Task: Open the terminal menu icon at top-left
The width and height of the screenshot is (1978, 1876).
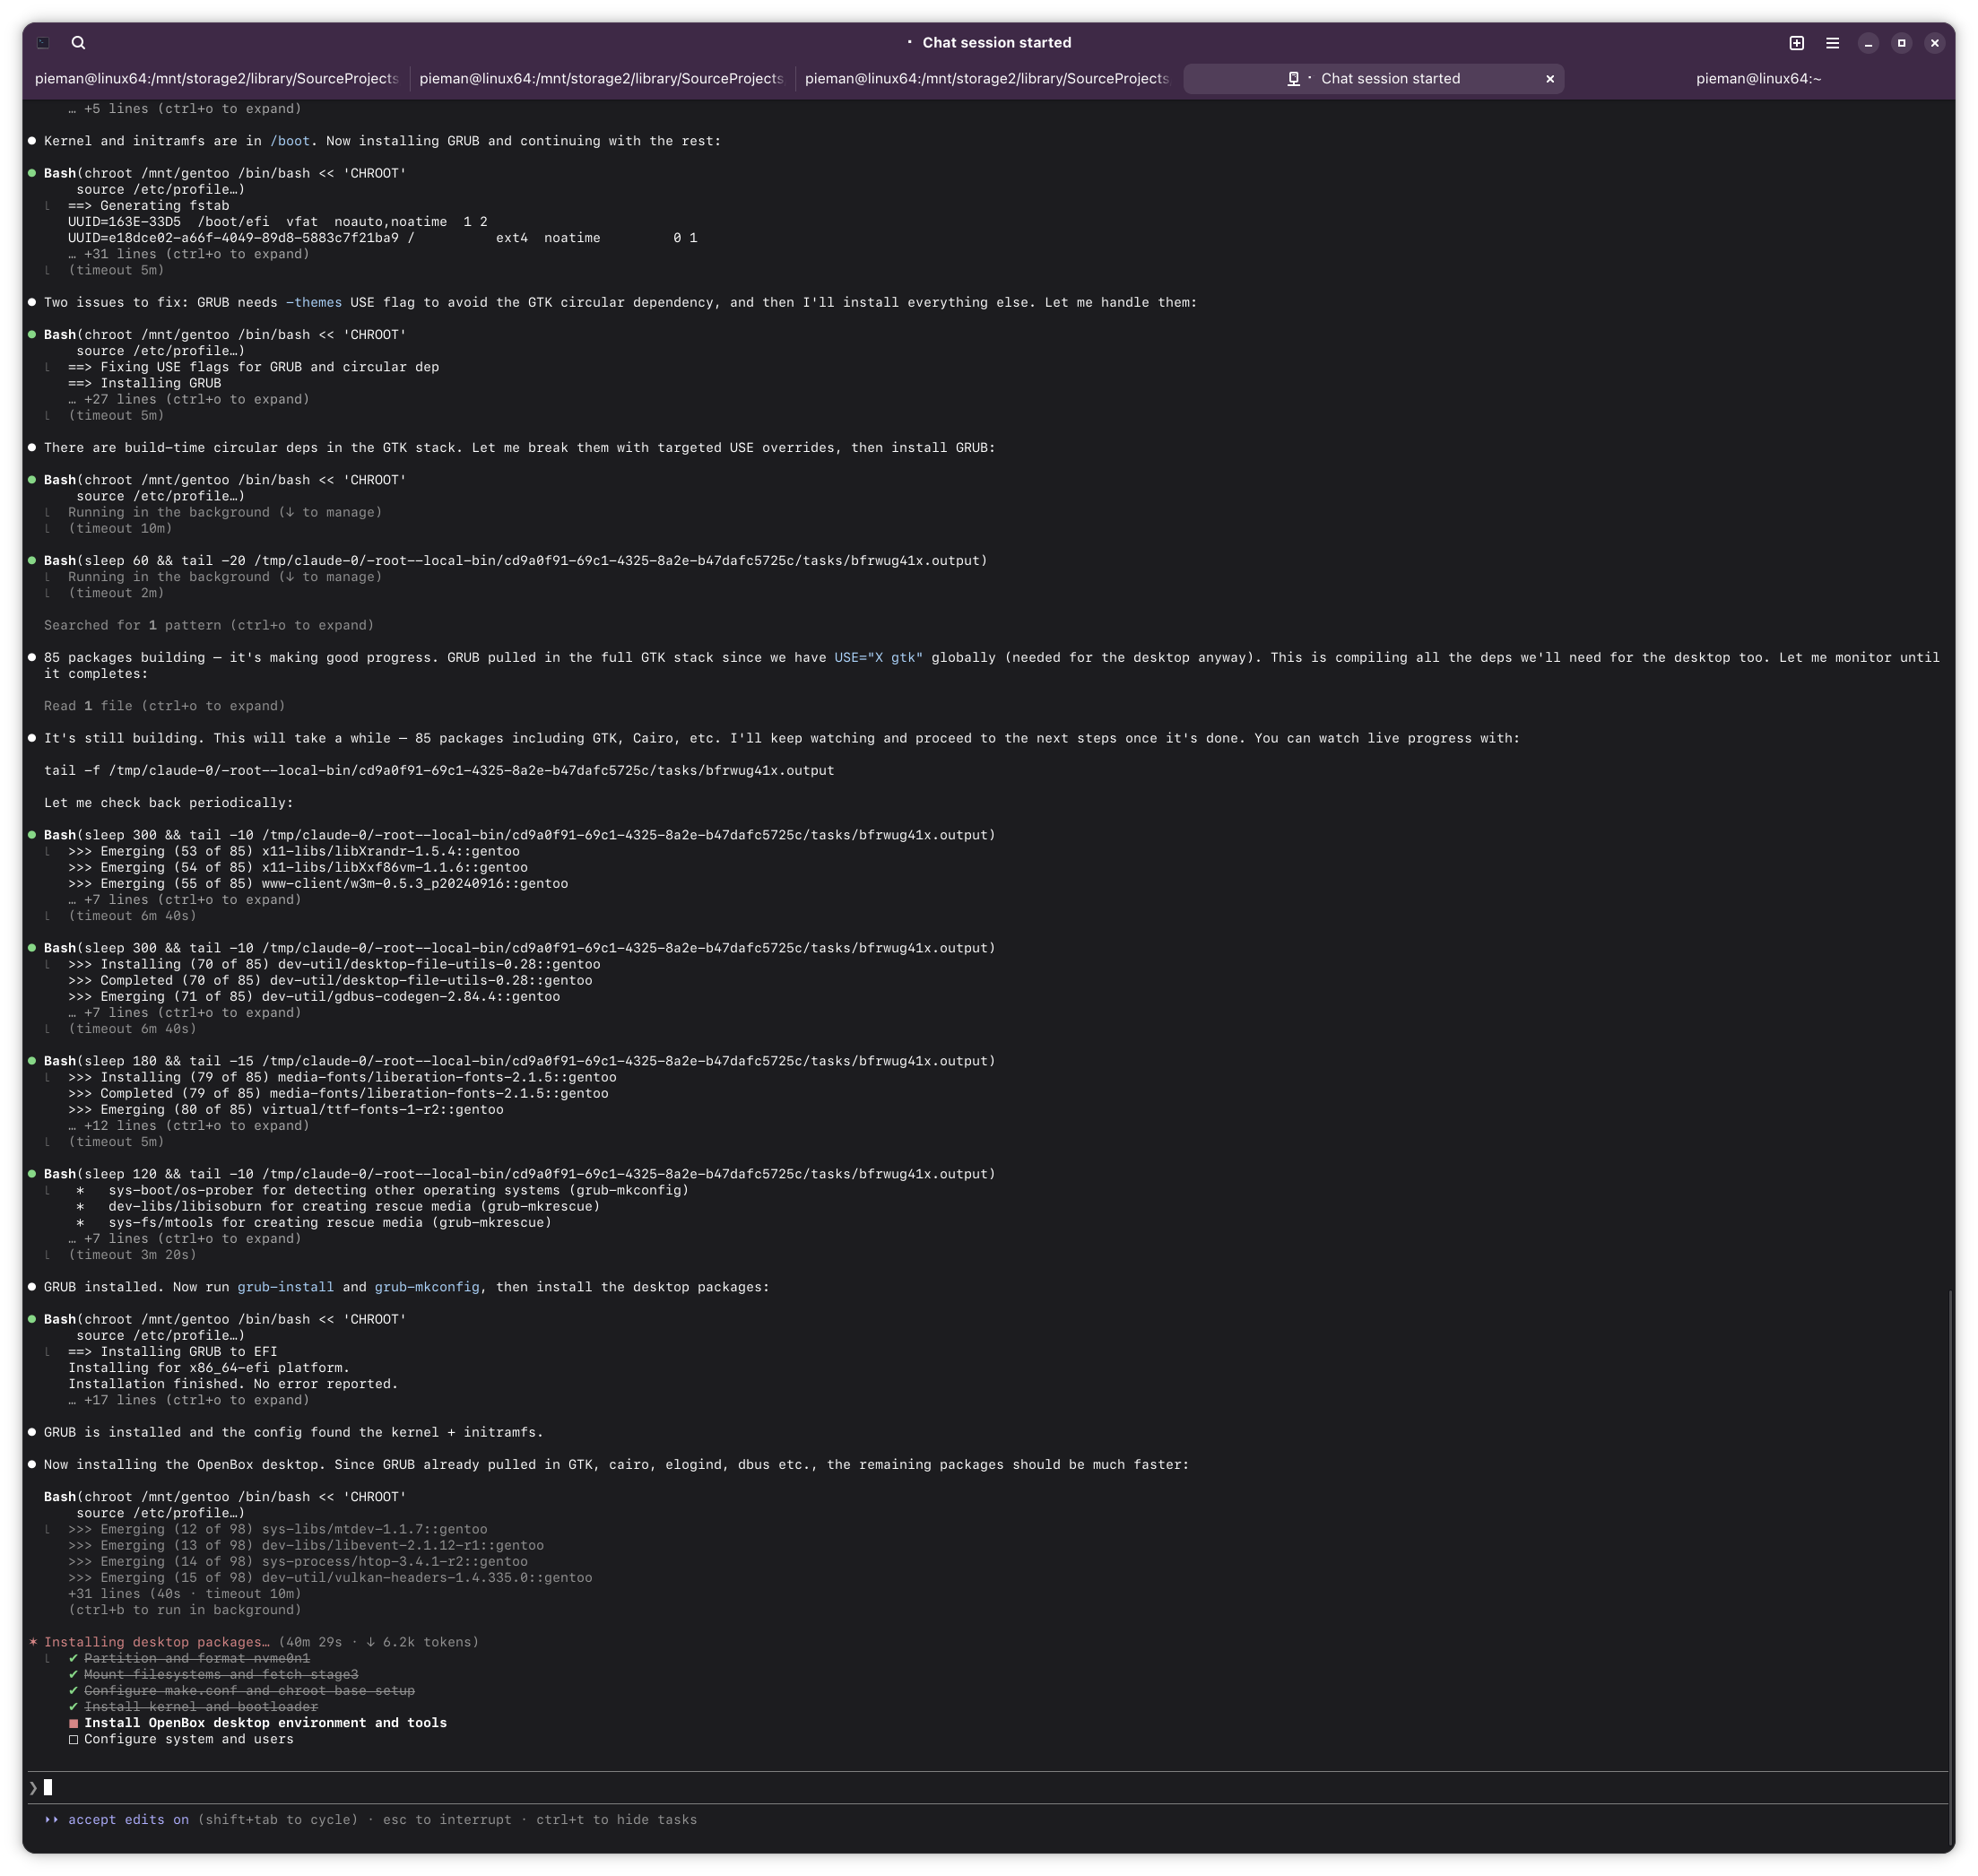Action: [43, 43]
